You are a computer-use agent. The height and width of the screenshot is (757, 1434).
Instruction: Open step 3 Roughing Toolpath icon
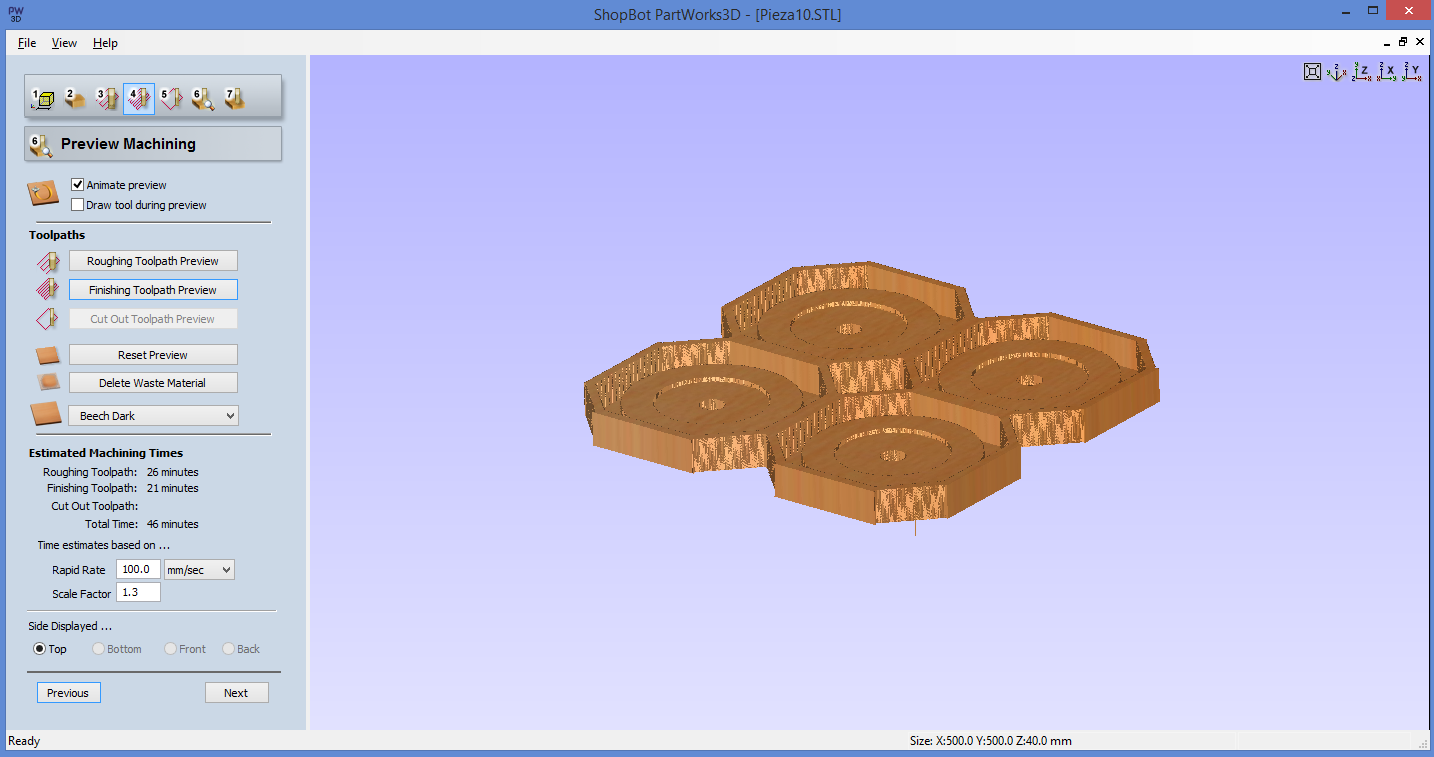(x=107, y=98)
